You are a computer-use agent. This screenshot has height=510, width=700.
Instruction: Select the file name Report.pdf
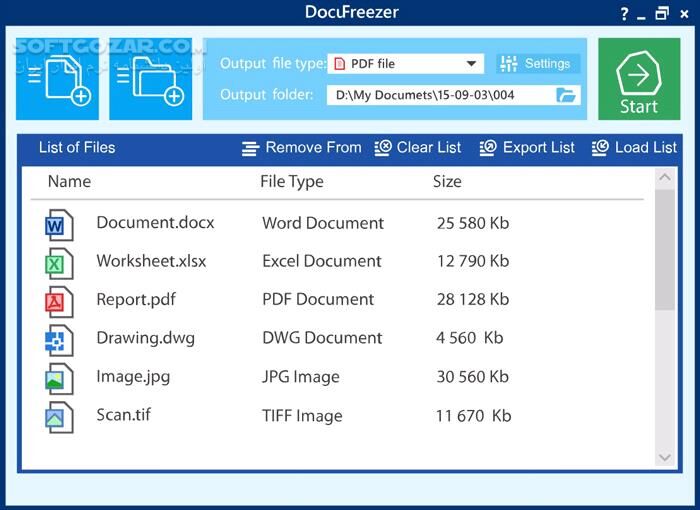tap(136, 300)
